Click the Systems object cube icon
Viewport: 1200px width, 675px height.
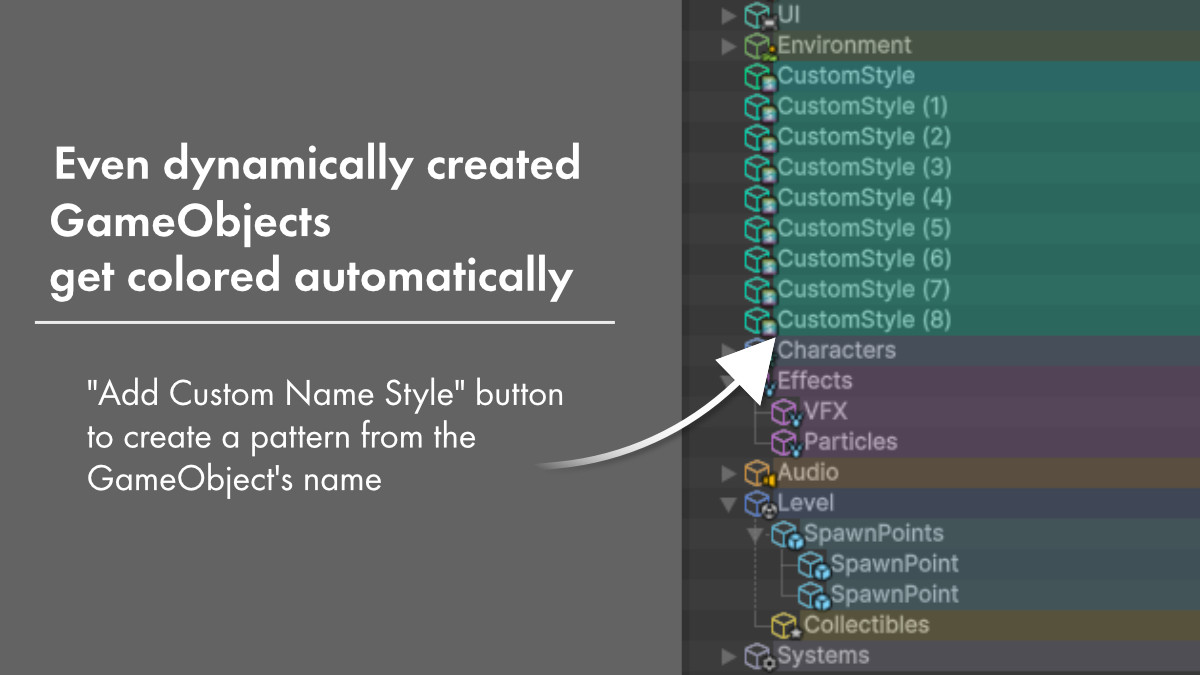pyautogui.click(x=760, y=657)
